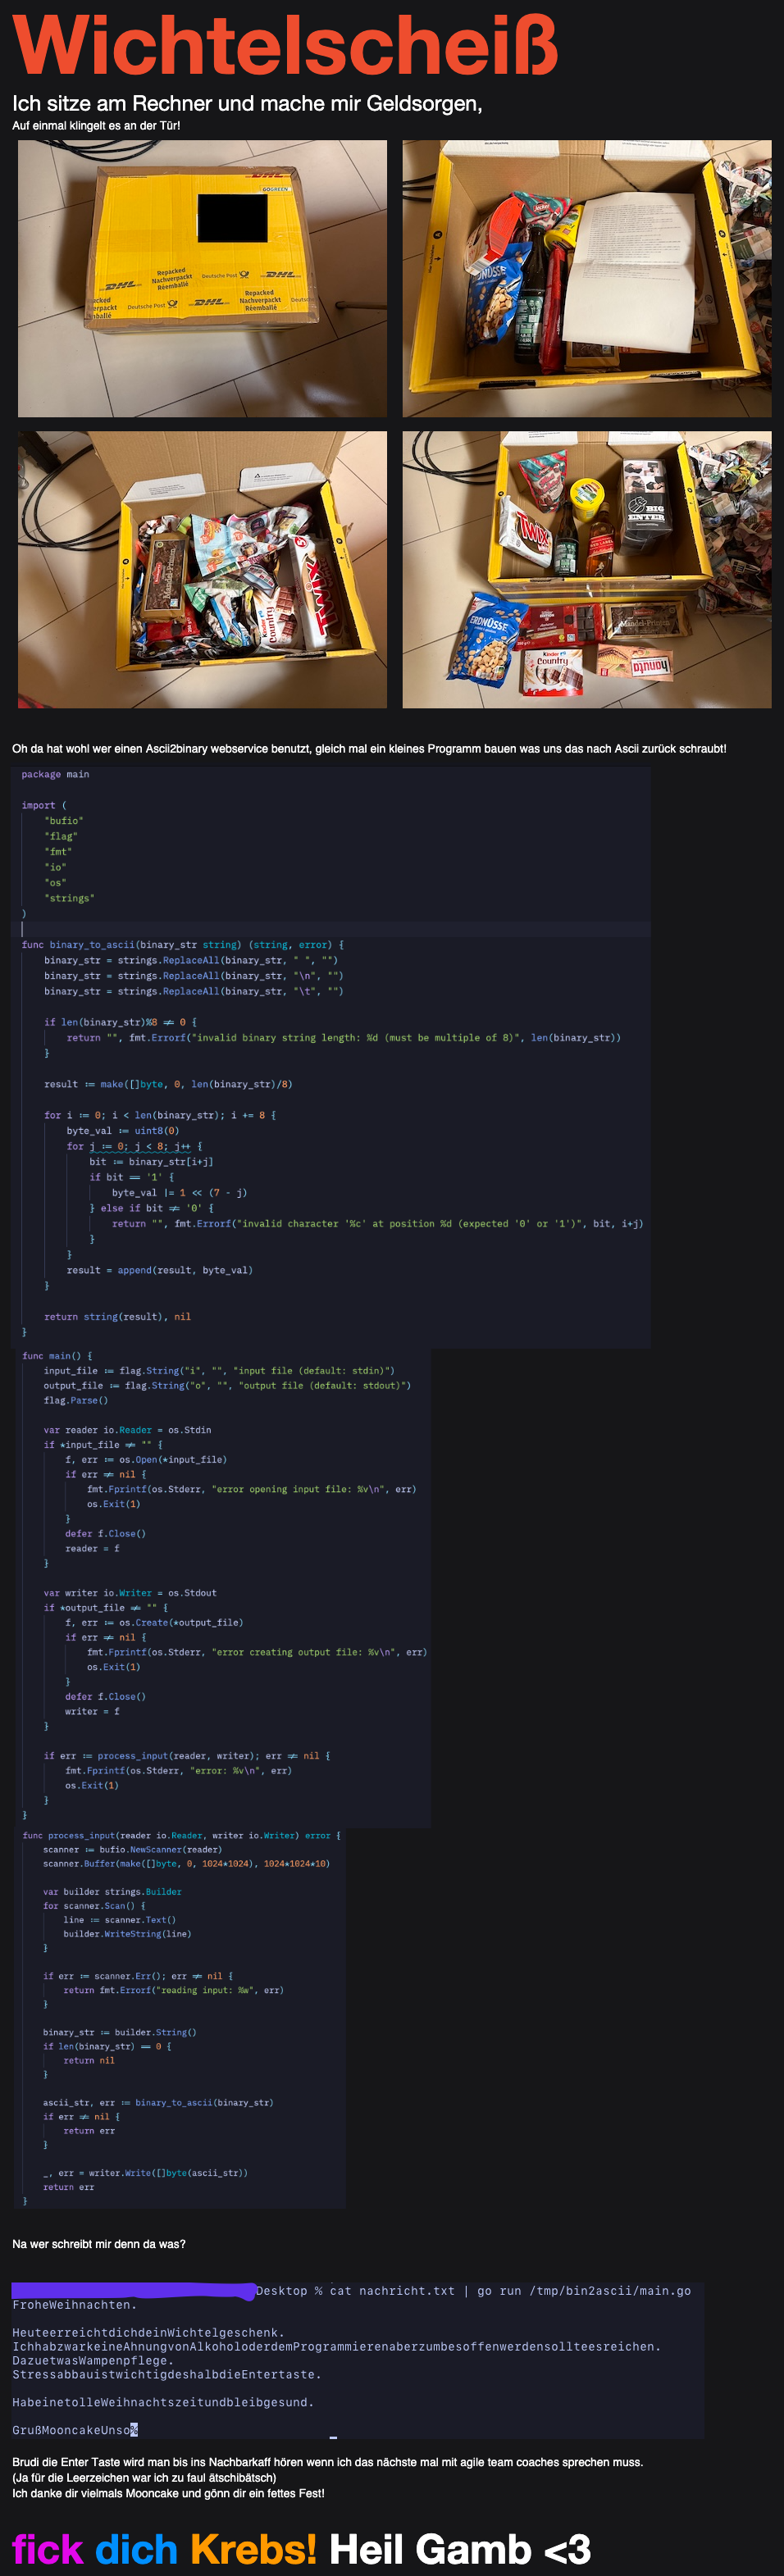
Task: Click the white 'Heil Gamb <3' footer text
Action: [459, 2549]
